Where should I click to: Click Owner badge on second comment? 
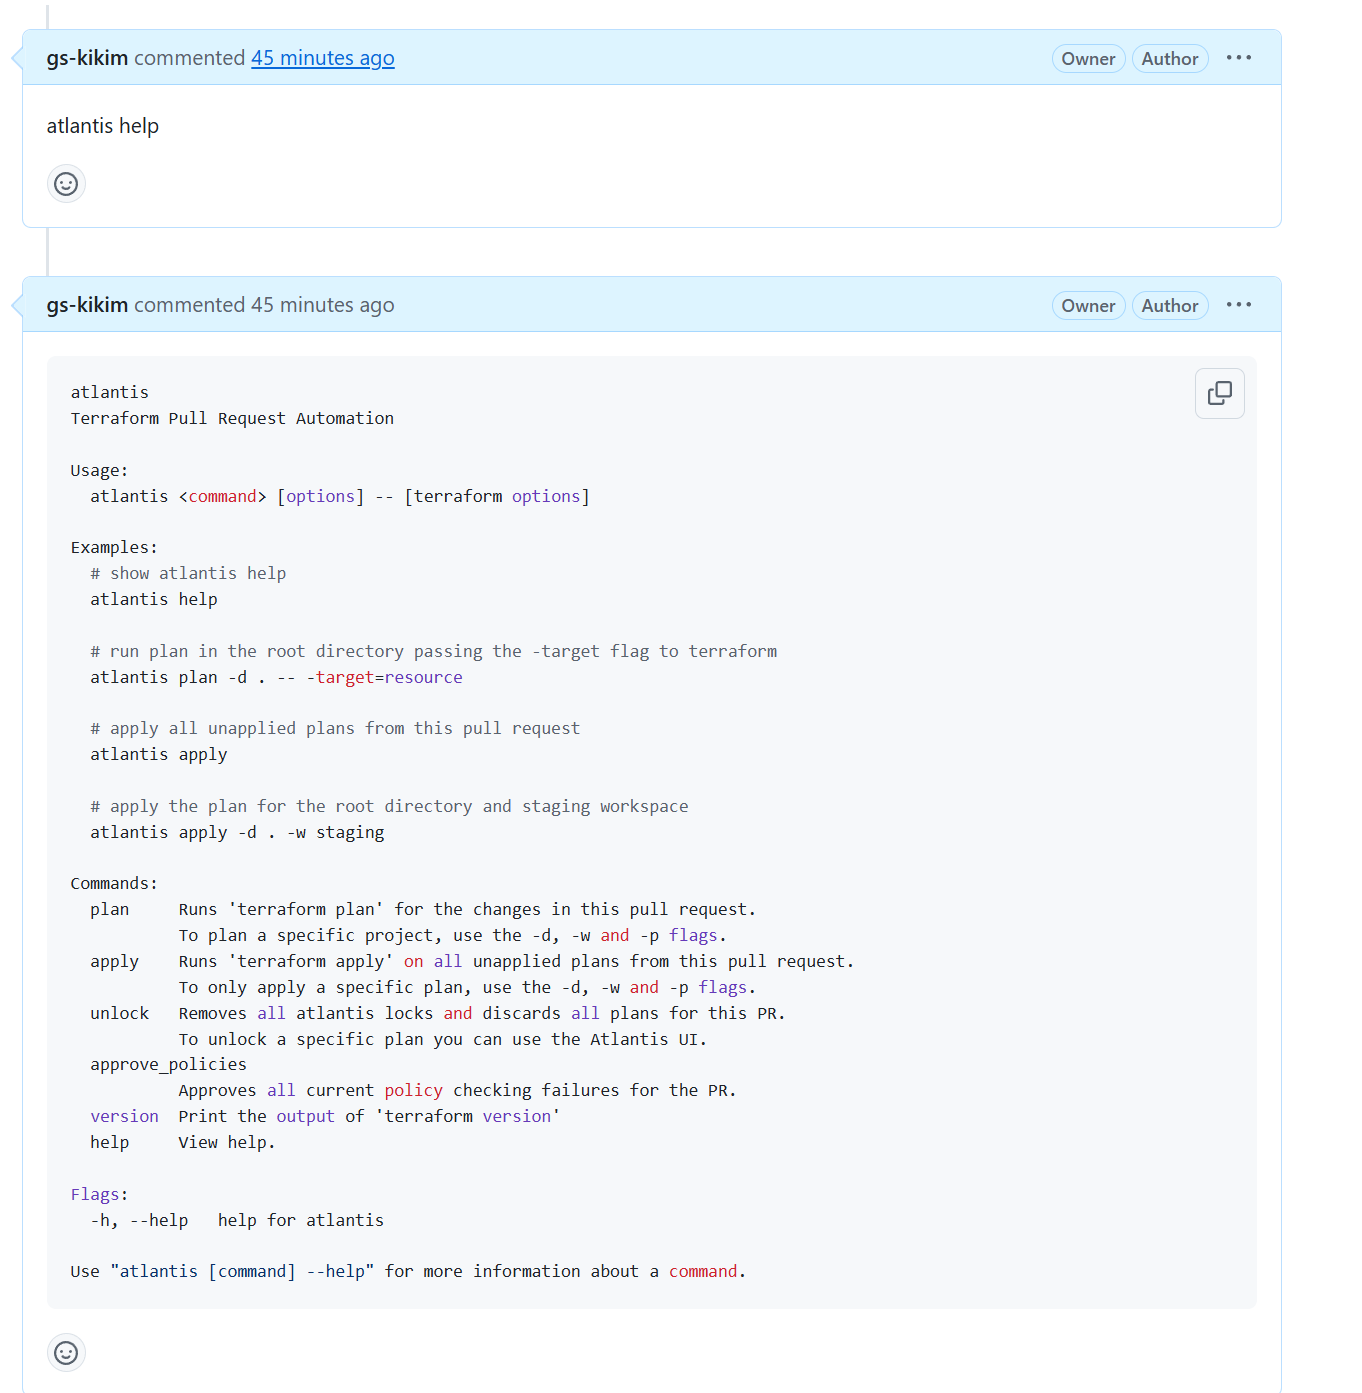click(1088, 306)
